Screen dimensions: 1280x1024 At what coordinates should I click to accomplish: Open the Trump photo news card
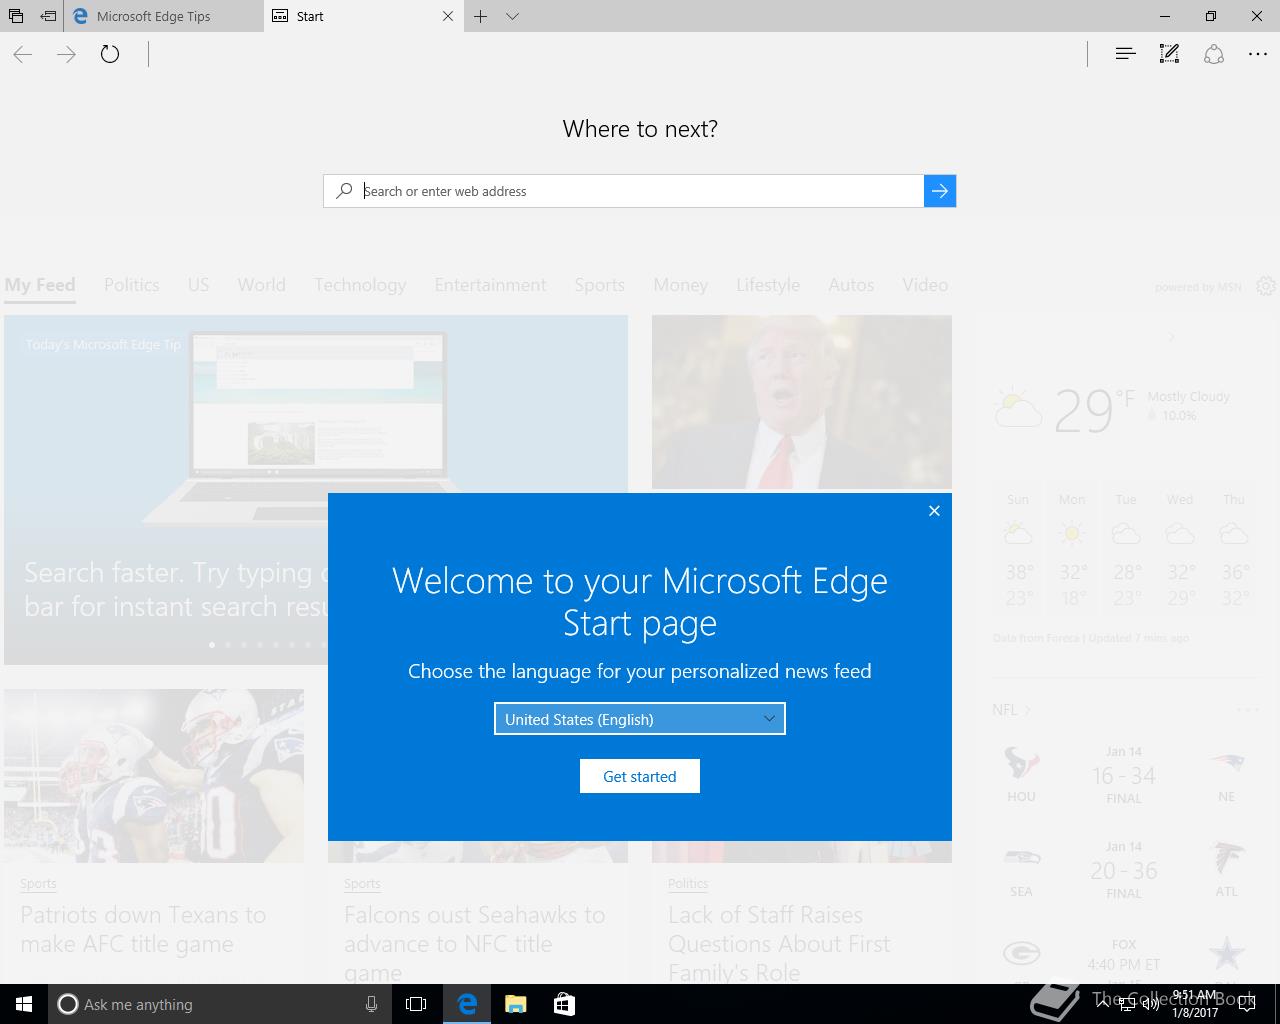click(x=802, y=402)
